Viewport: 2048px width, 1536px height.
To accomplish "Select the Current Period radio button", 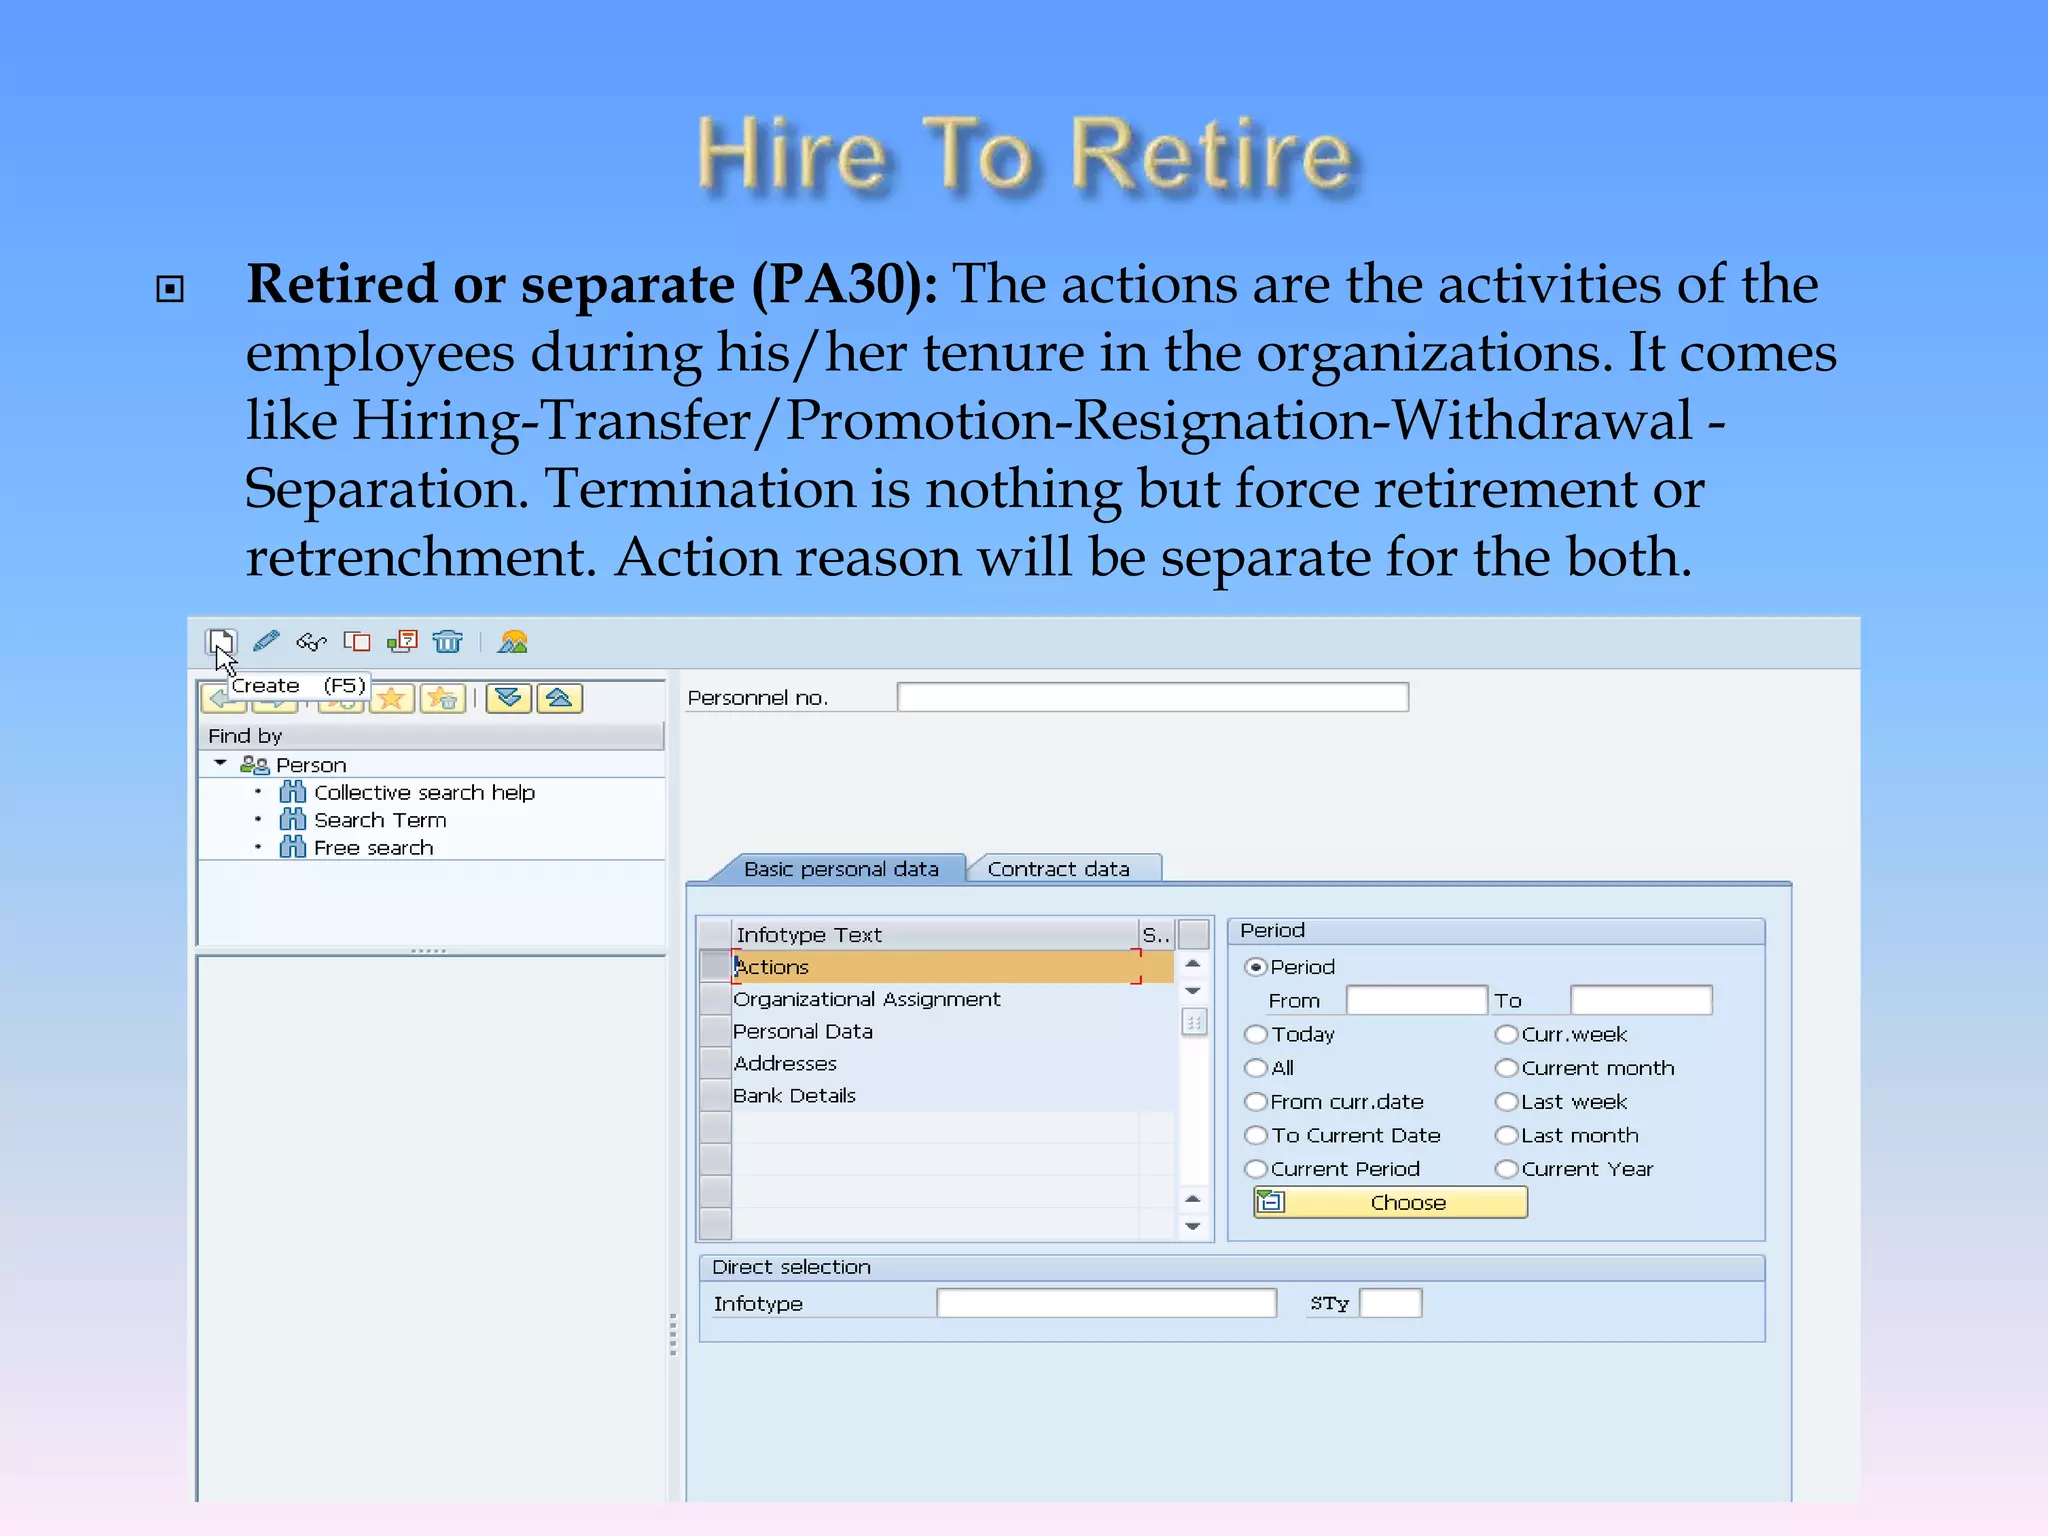I will point(1256,1169).
